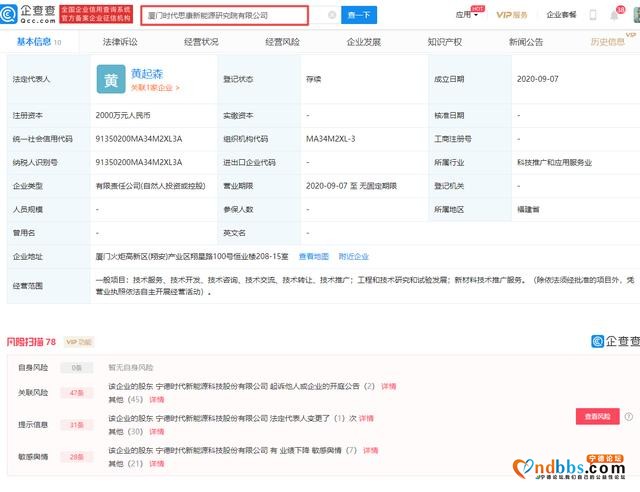Click the 0条 自身风险 count badge
Image resolution: width=640 pixels, height=492 pixels.
(77, 367)
